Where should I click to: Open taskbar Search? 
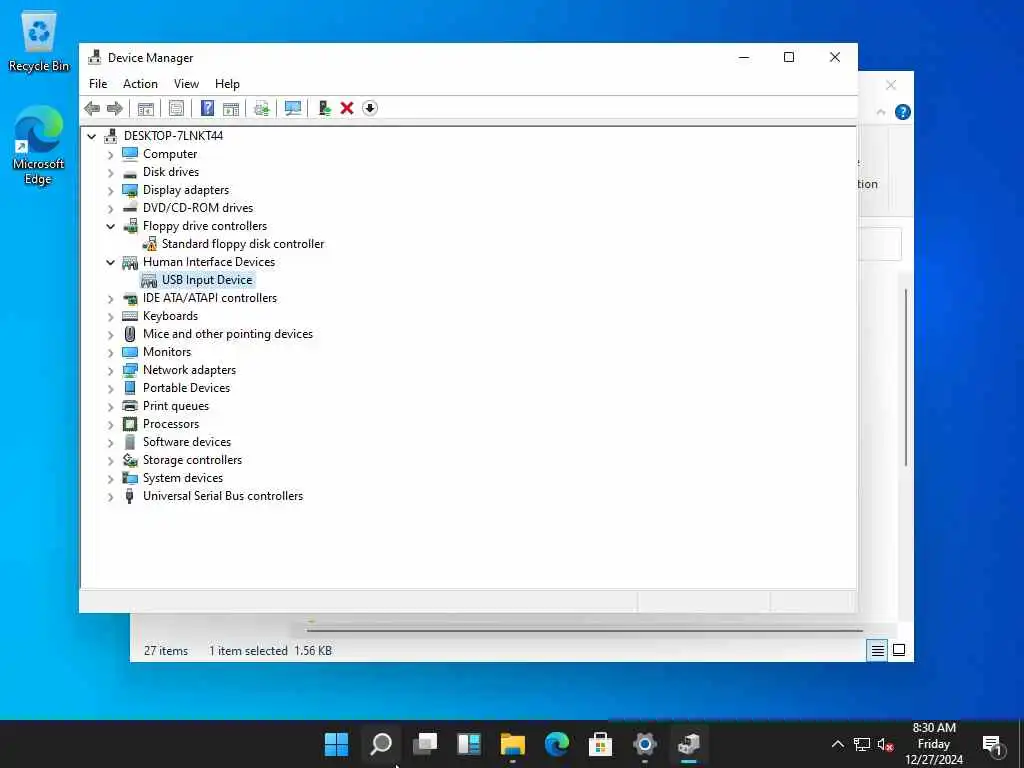(381, 744)
